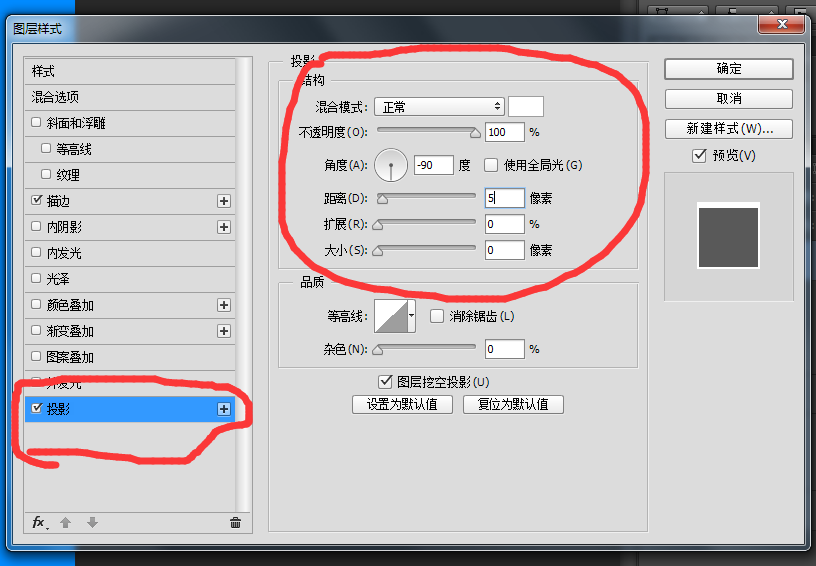Toggle 使用全局光 checkbox
The height and width of the screenshot is (566, 816).
tap(491, 165)
